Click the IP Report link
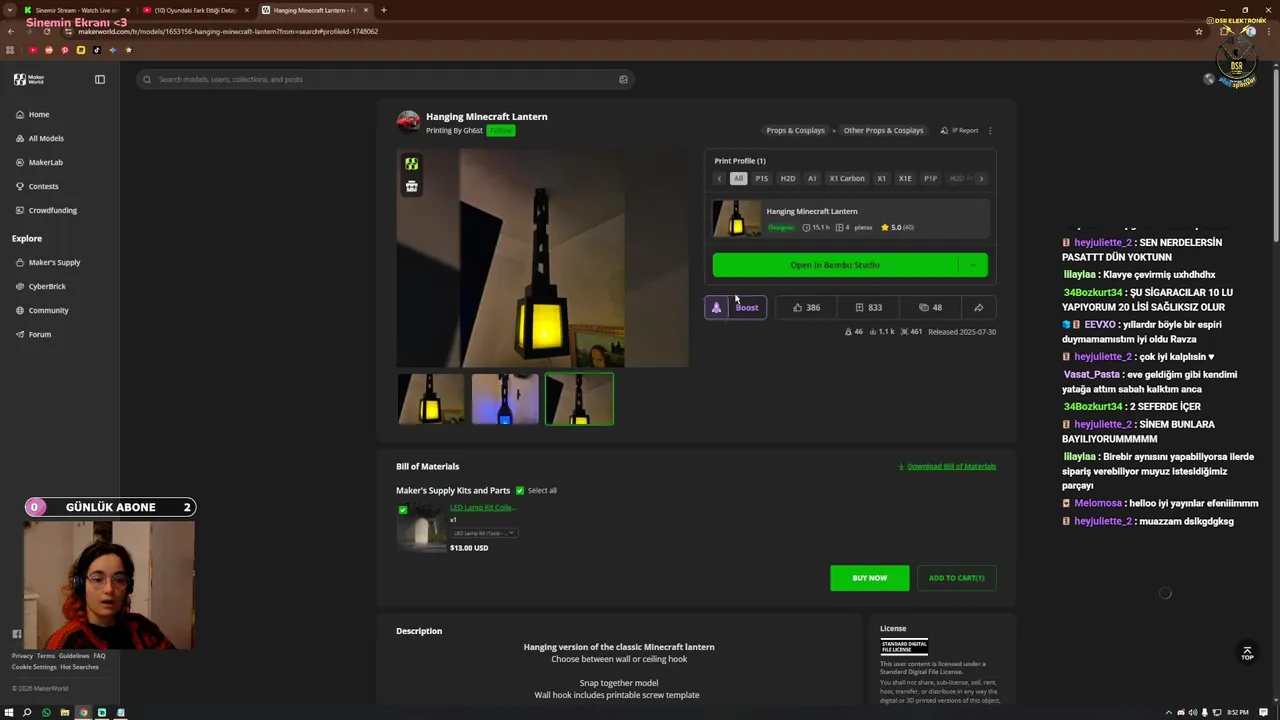 click(959, 130)
